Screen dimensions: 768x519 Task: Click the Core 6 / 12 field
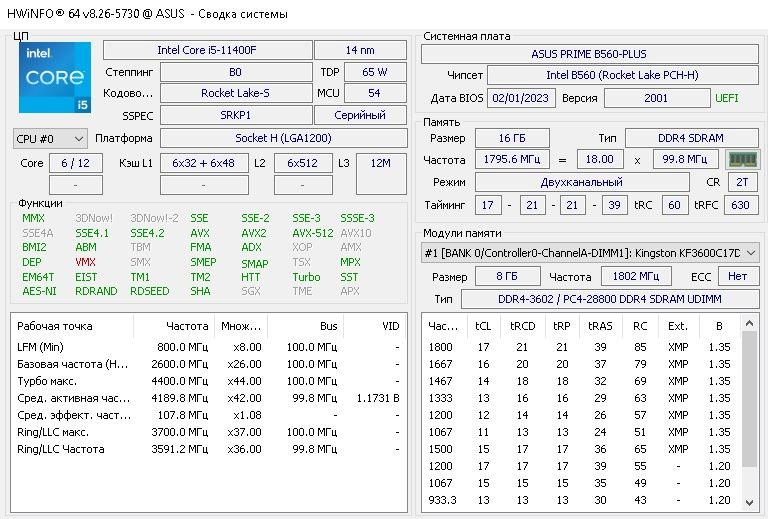76,163
